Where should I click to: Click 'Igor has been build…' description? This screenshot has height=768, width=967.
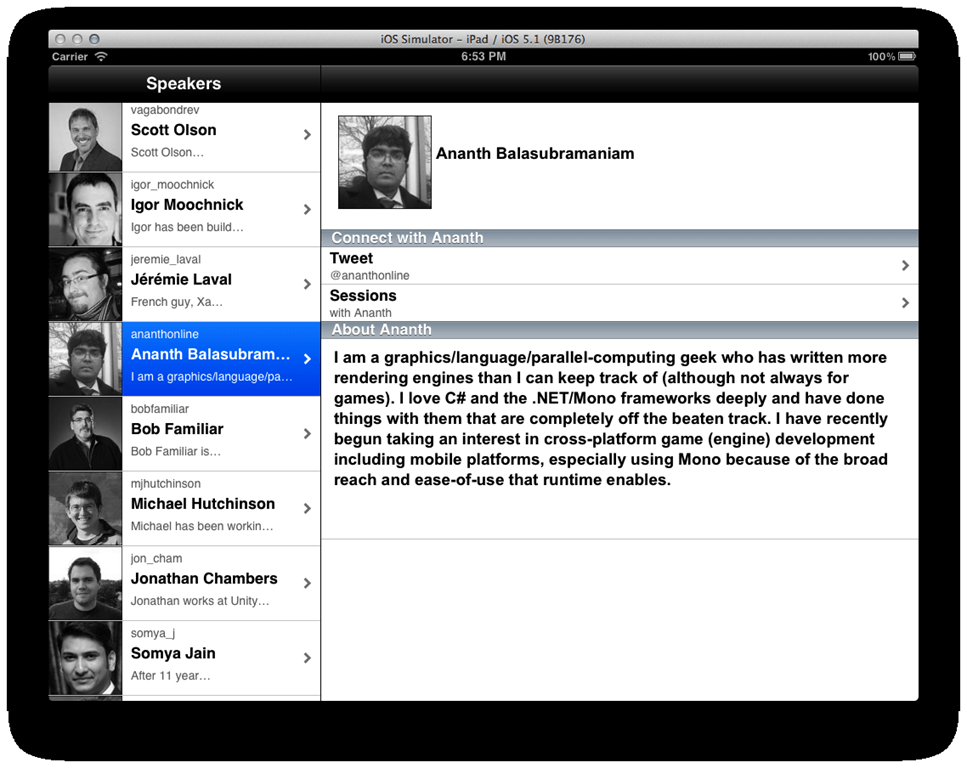[x=187, y=227]
